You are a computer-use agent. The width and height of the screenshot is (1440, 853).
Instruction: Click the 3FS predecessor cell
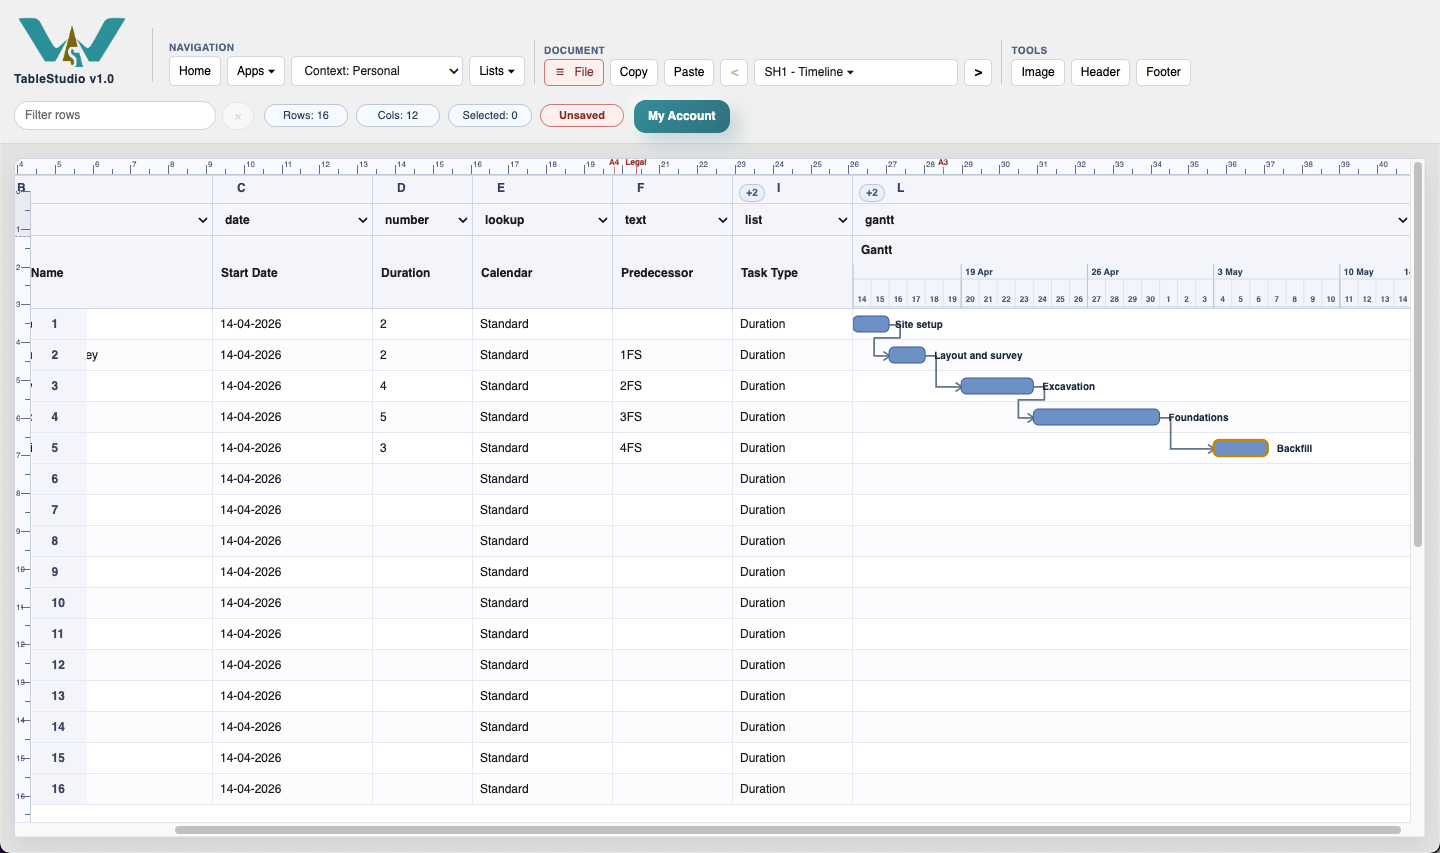pyautogui.click(x=672, y=417)
